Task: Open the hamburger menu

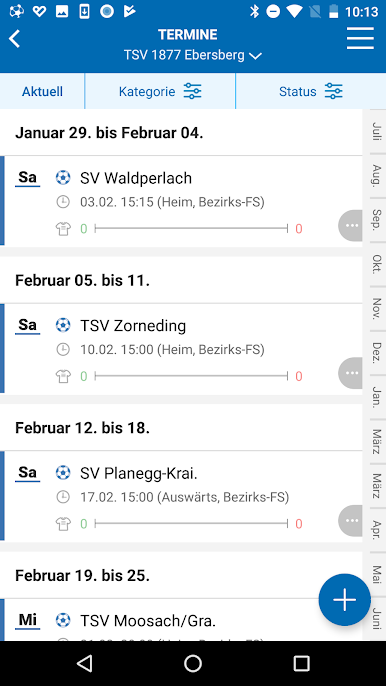Action: (360, 38)
